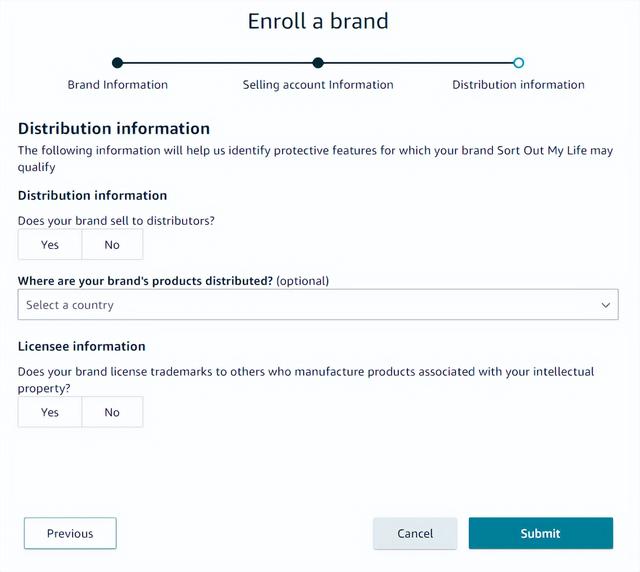Expand the country dropdown chevron arrow
Screen dimensions: 640x572
tap(606, 305)
